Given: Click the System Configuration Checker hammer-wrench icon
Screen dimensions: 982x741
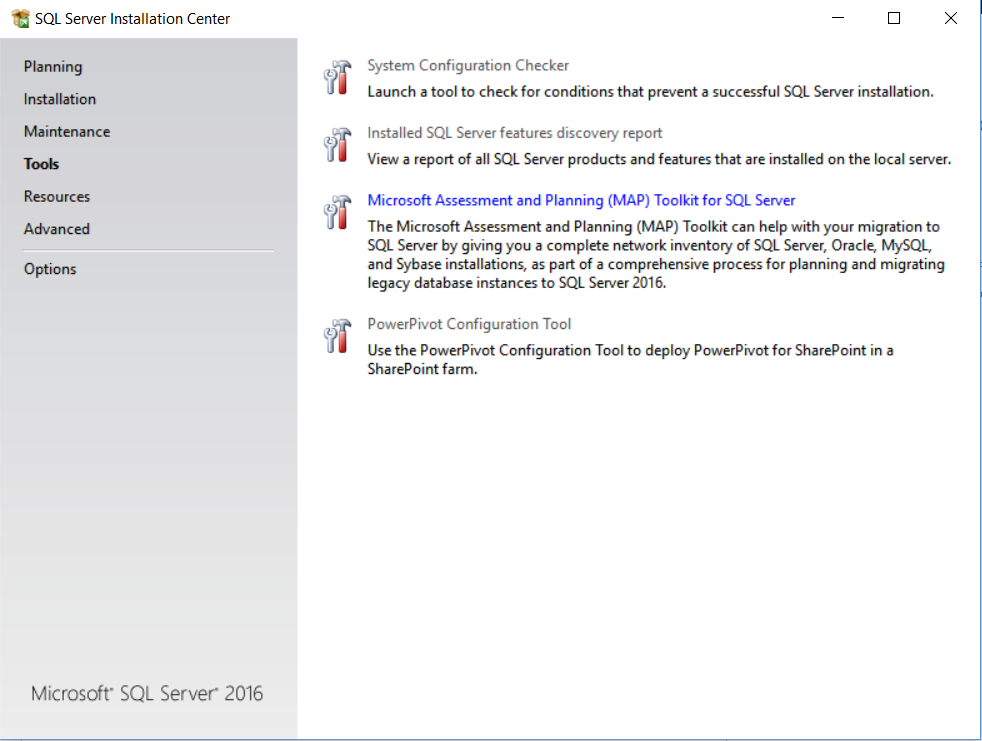Looking at the screenshot, I should click(x=338, y=78).
